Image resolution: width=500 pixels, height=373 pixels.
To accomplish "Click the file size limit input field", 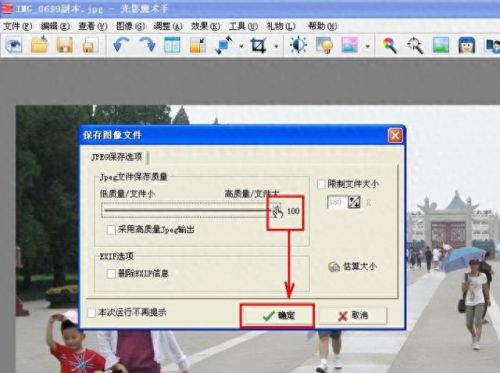I will pyautogui.click(x=337, y=202).
